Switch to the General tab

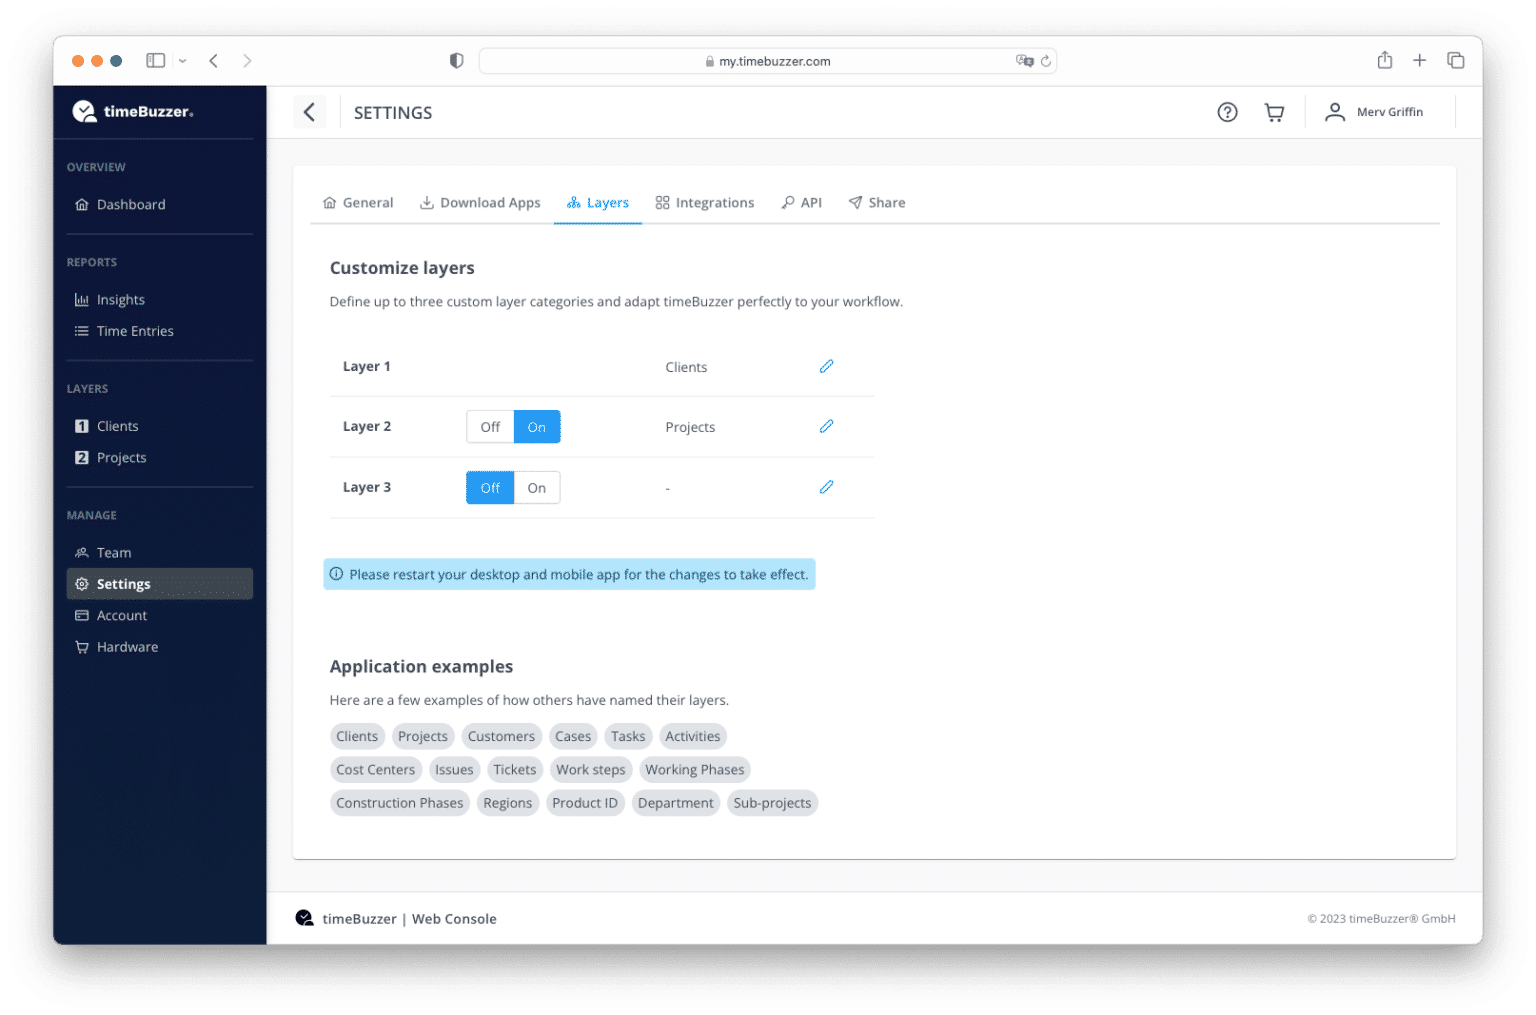(x=358, y=202)
